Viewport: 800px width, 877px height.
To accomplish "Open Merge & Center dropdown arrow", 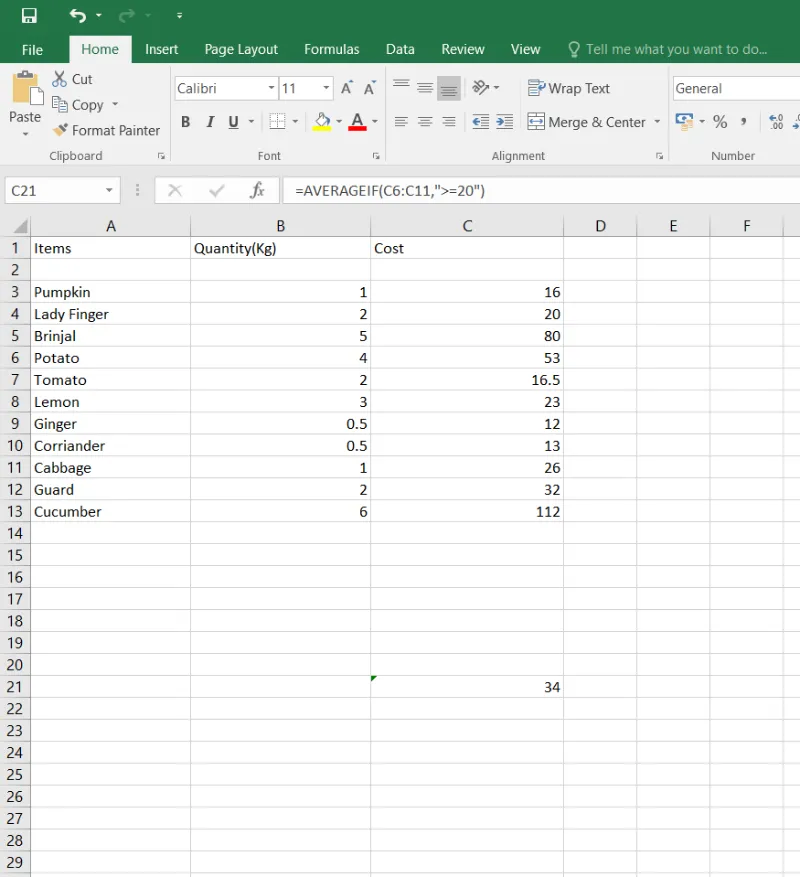I will [x=657, y=121].
